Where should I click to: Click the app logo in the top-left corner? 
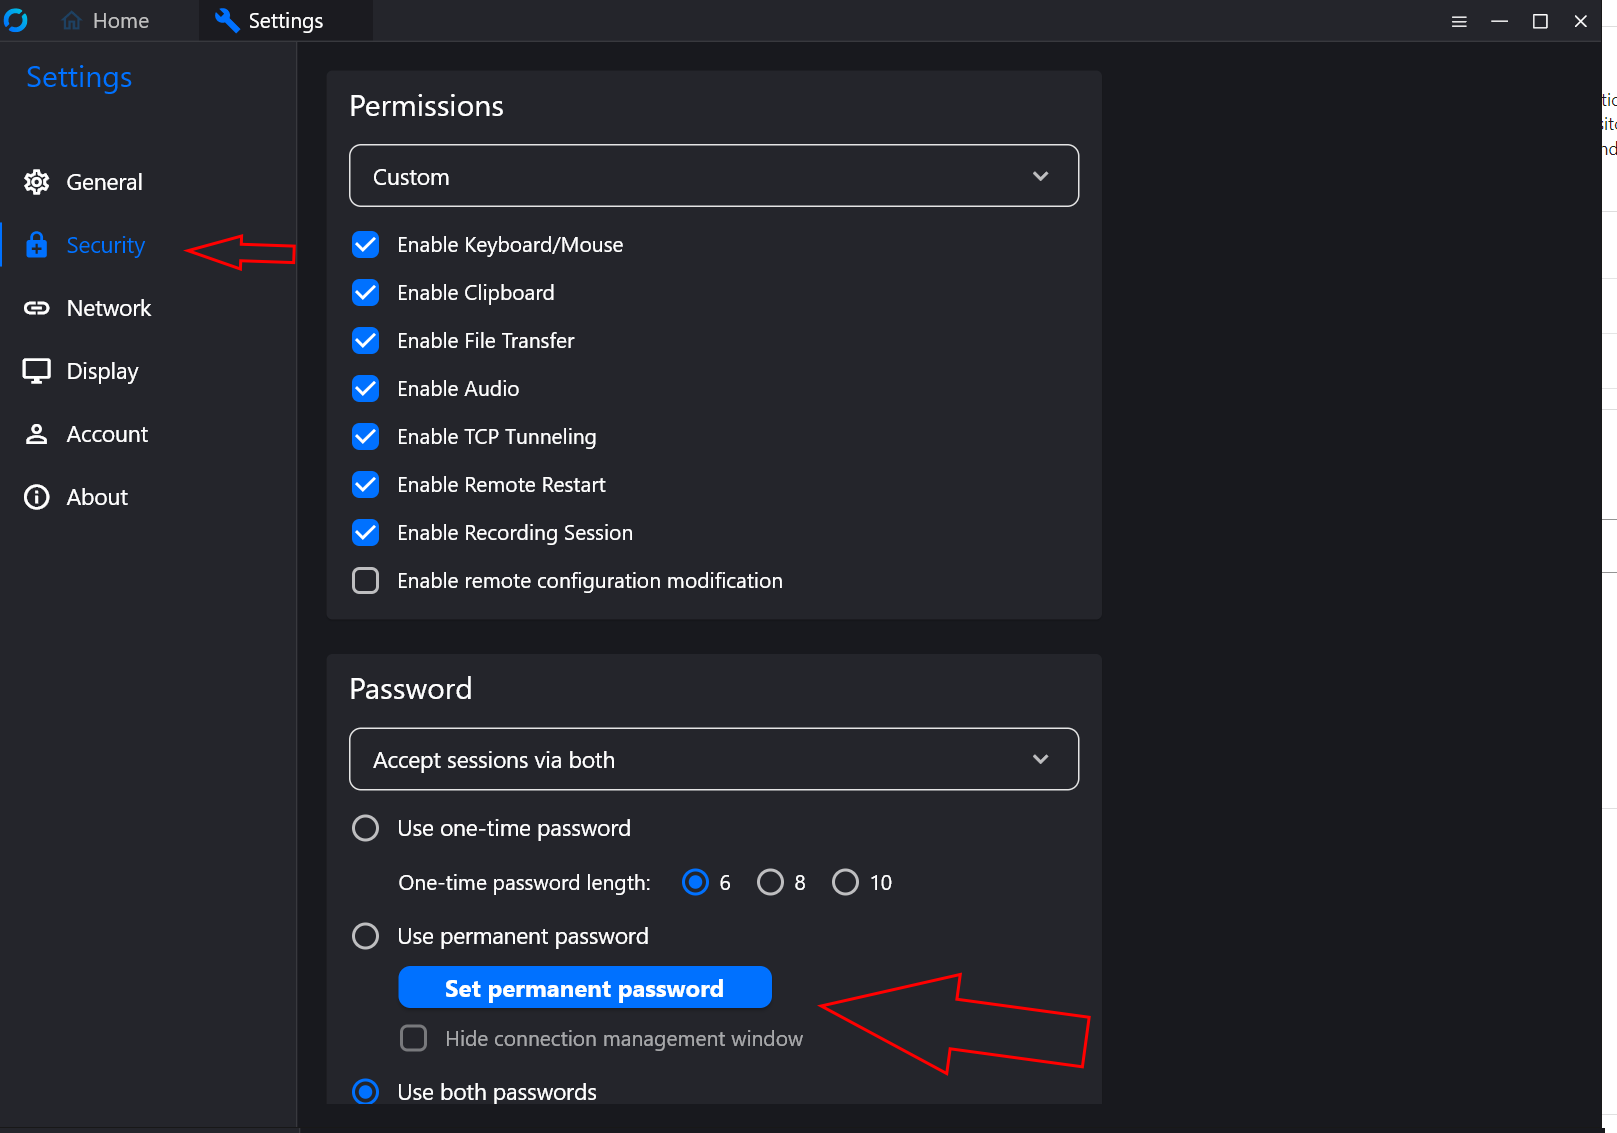pyautogui.click(x=17, y=20)
